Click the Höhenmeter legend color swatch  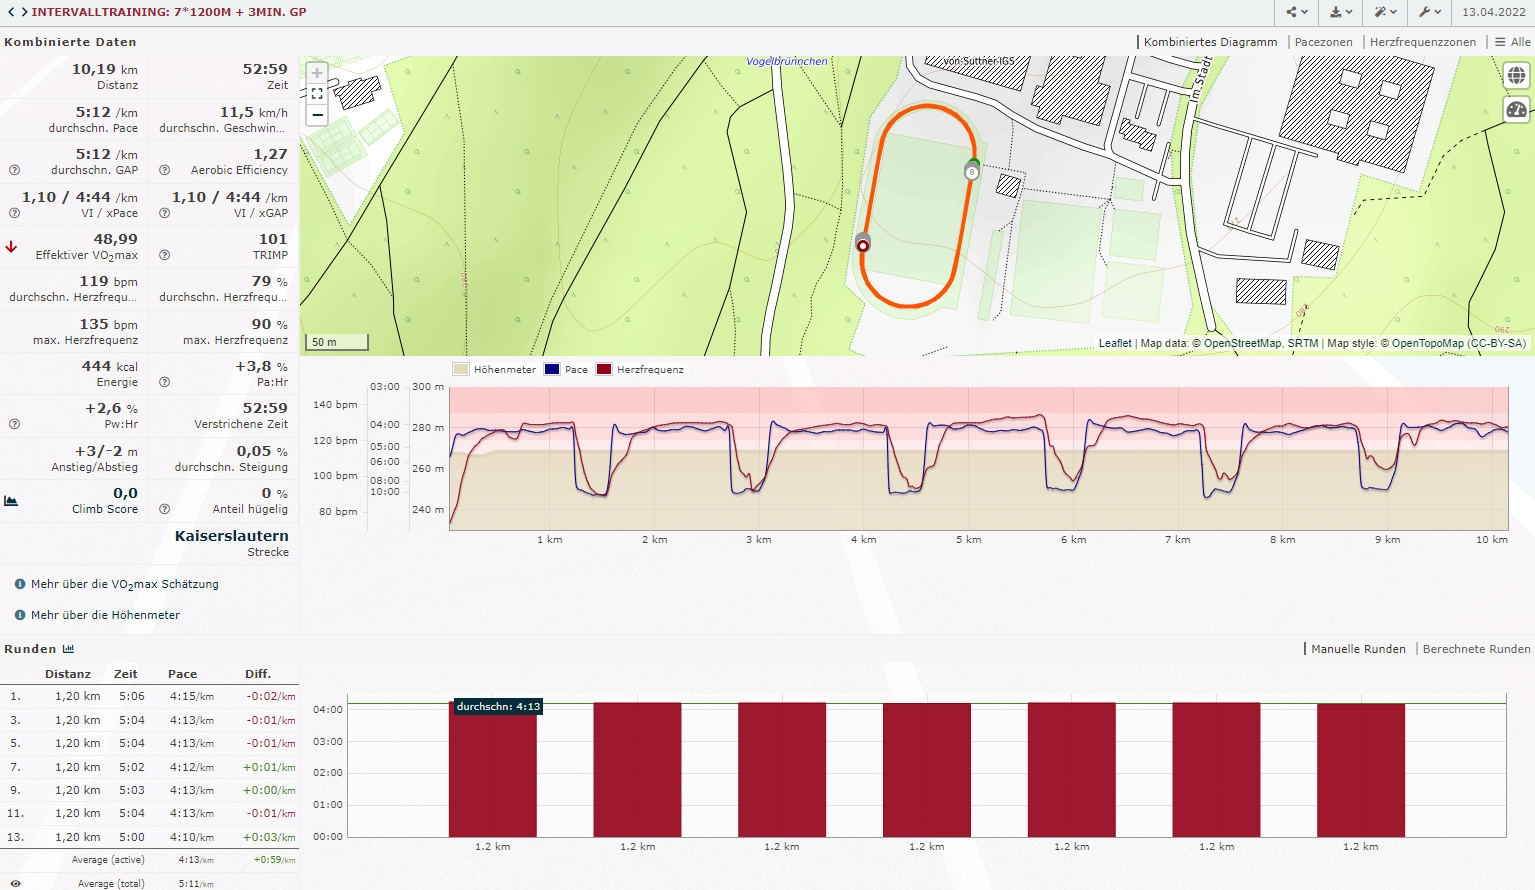[461, 370]
